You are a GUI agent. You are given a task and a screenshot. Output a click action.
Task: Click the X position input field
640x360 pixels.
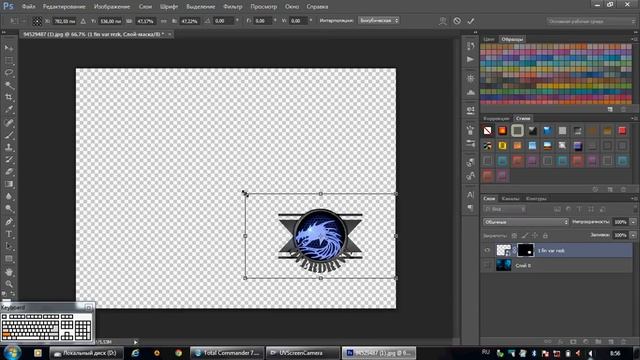coord(64,21)
